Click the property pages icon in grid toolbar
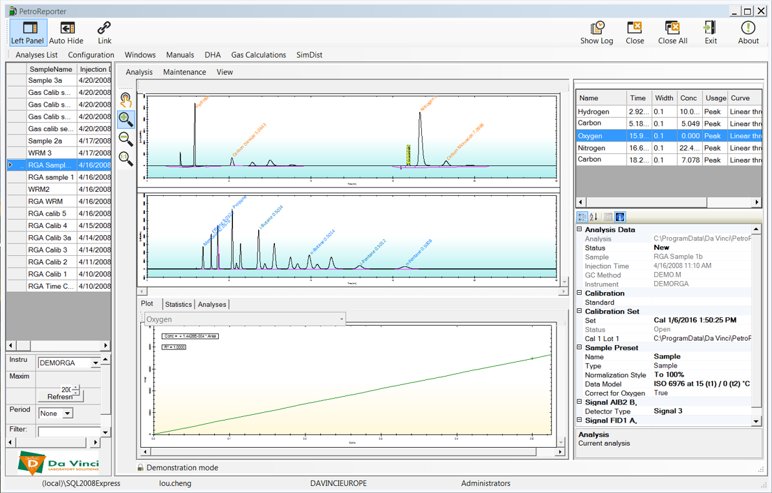This screenshot has width=772, height=493. pyautogui.click(x=608, y=217)
